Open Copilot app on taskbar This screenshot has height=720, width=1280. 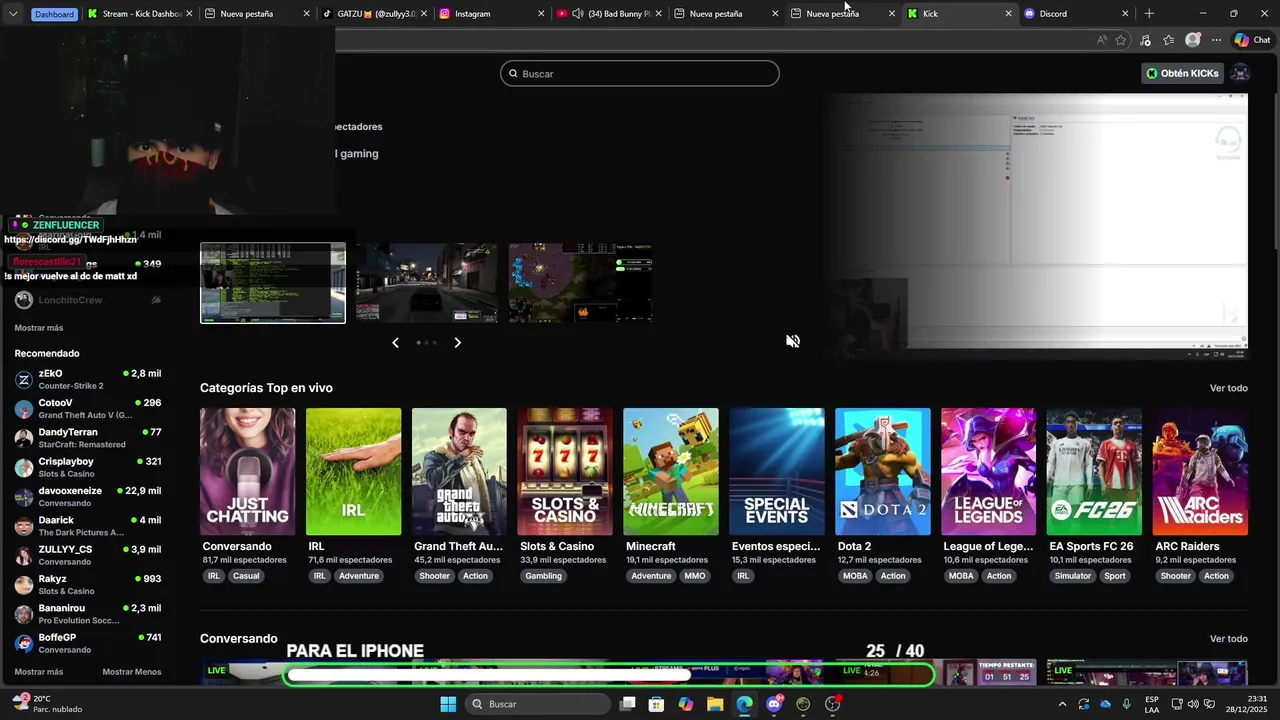[685, 704]
